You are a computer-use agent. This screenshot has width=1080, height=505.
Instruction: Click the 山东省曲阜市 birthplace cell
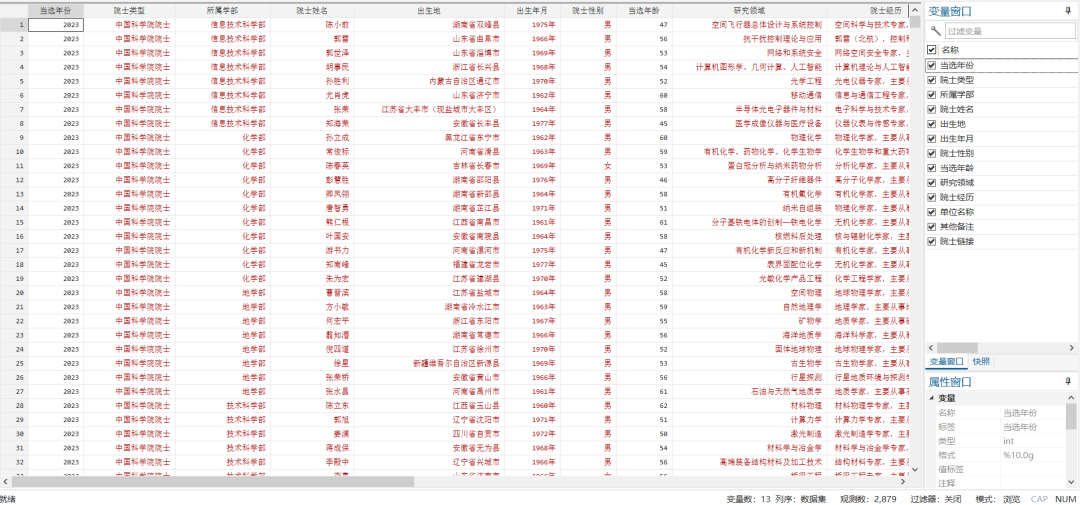click(428, 39)
